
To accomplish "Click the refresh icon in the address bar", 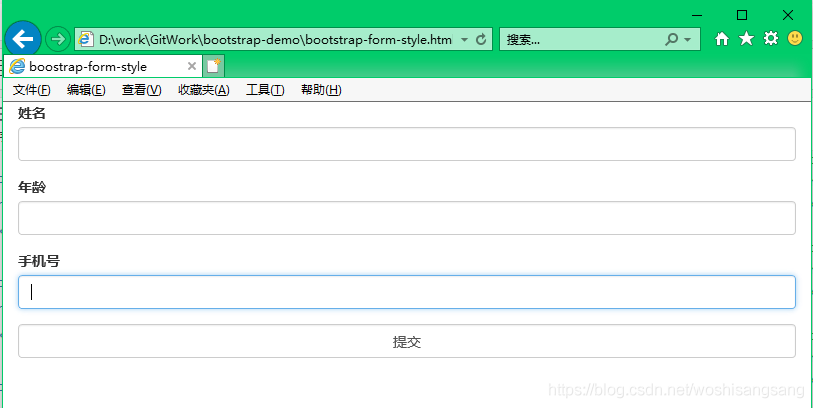I will [x=481, y=39].
